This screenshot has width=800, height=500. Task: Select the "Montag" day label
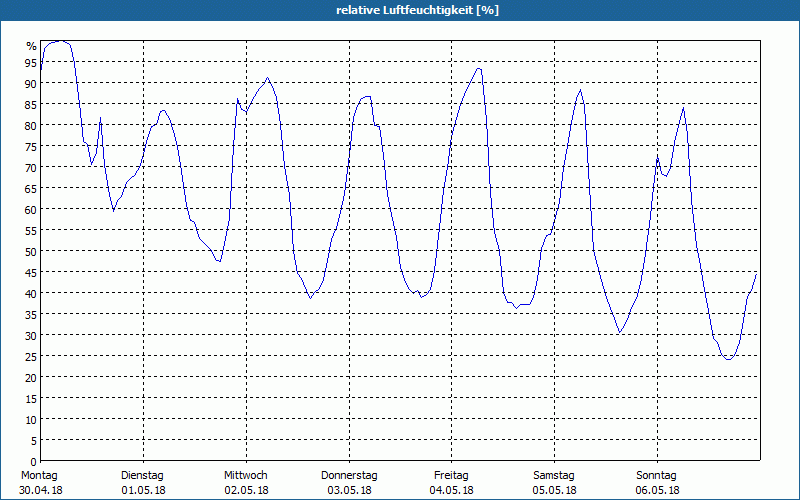[x=39, y=475]
